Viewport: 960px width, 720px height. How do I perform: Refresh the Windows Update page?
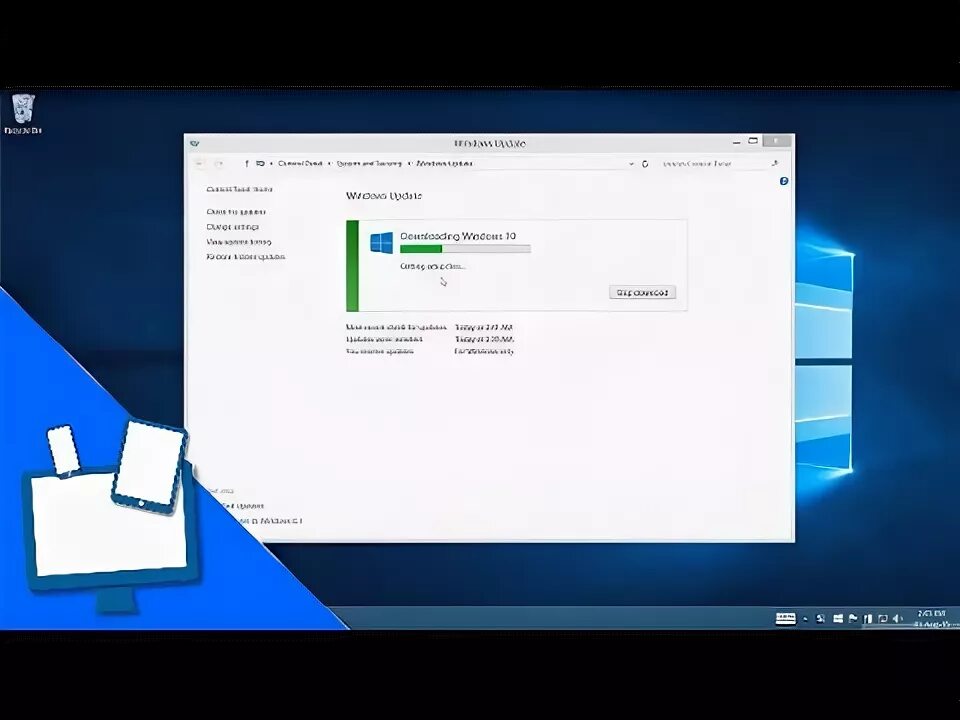coord(645,163)
